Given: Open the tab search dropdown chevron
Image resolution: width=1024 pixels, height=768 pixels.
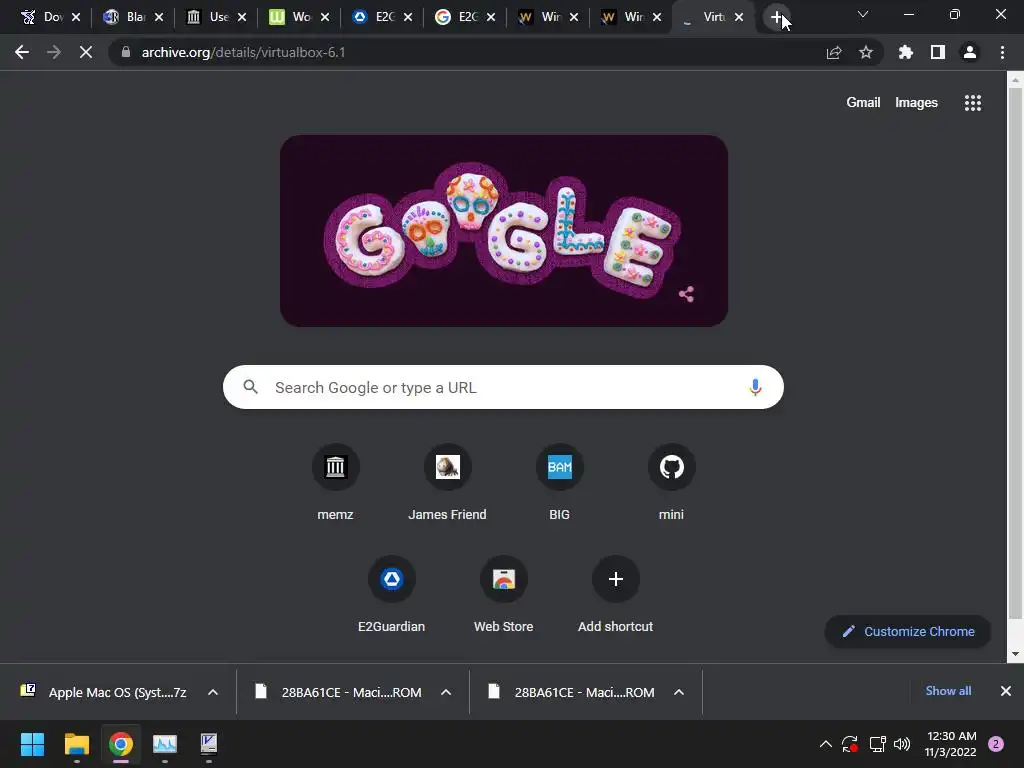Looking at the screenshot, I should pos(863,14).
